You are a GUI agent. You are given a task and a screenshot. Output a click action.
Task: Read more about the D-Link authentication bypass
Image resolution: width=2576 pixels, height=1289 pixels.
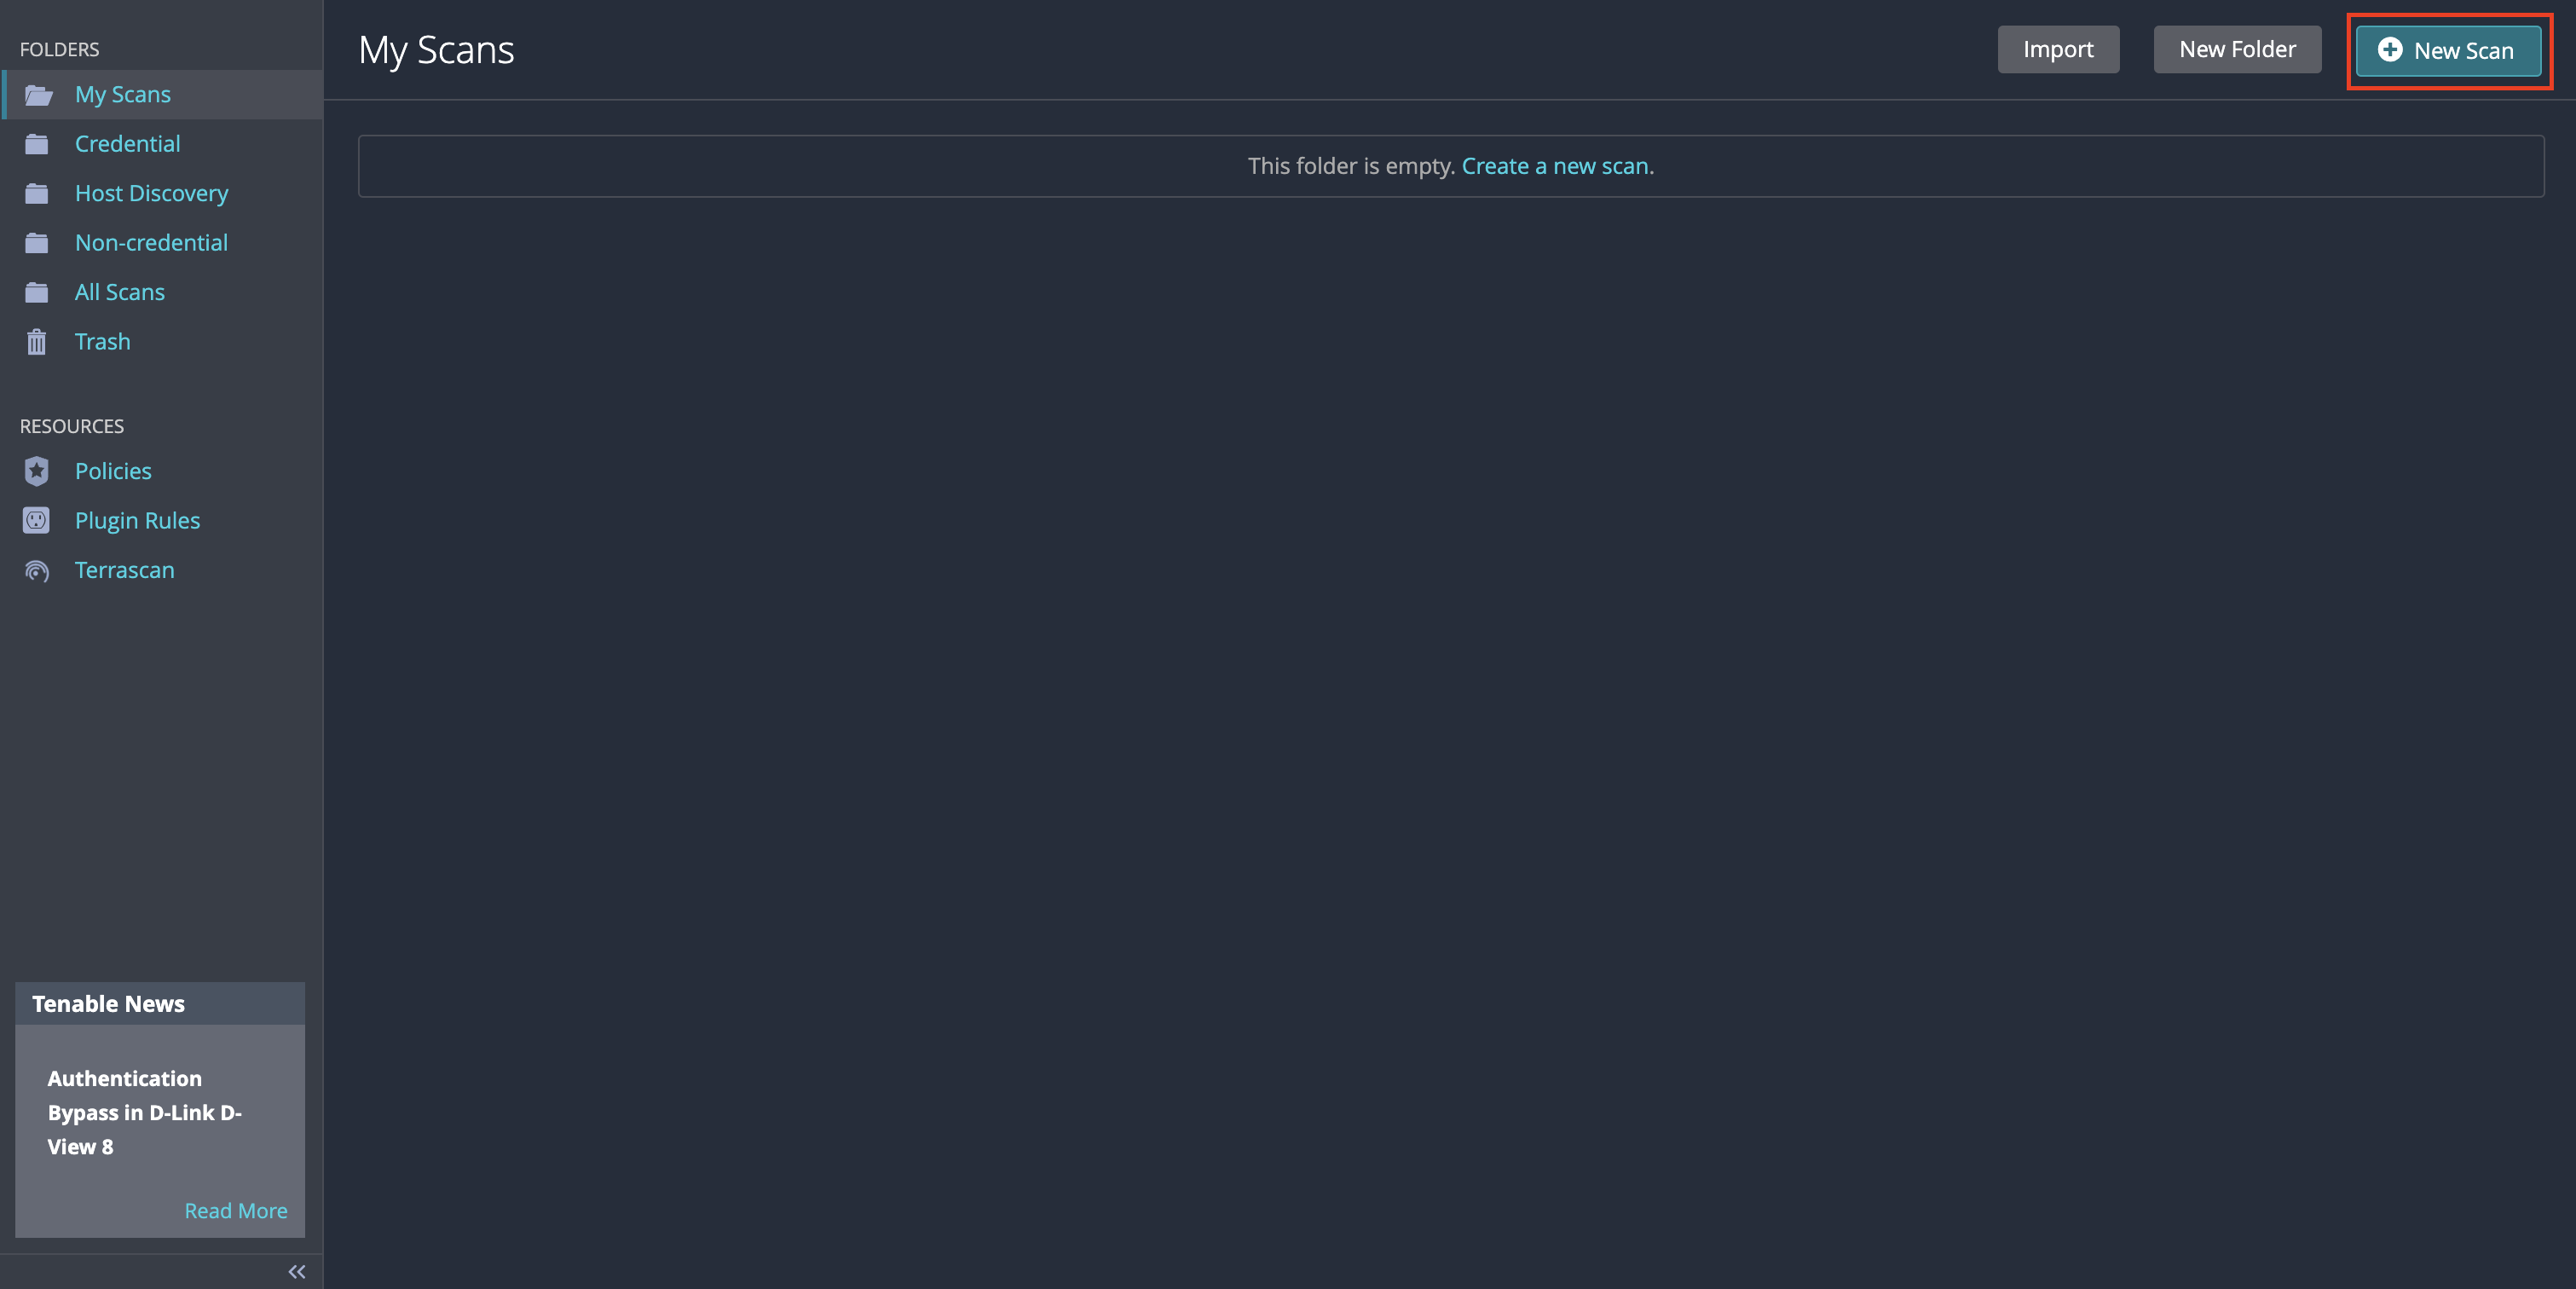[x=236, y=1210]
